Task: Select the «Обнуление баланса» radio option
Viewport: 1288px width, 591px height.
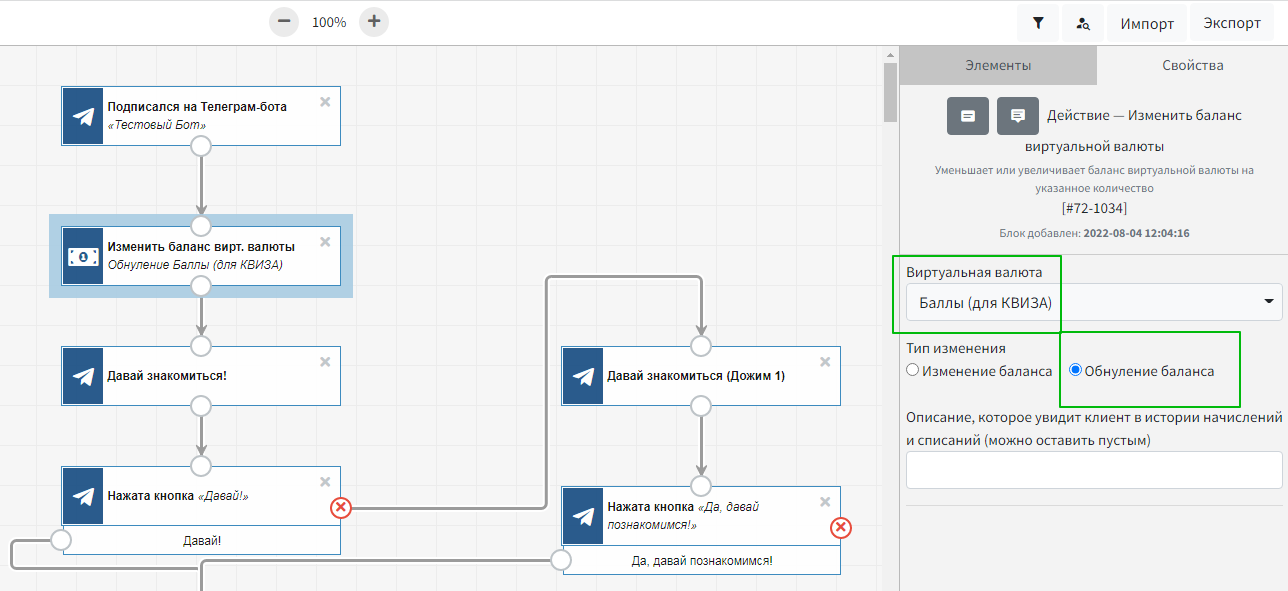Action: [1076, 370]
